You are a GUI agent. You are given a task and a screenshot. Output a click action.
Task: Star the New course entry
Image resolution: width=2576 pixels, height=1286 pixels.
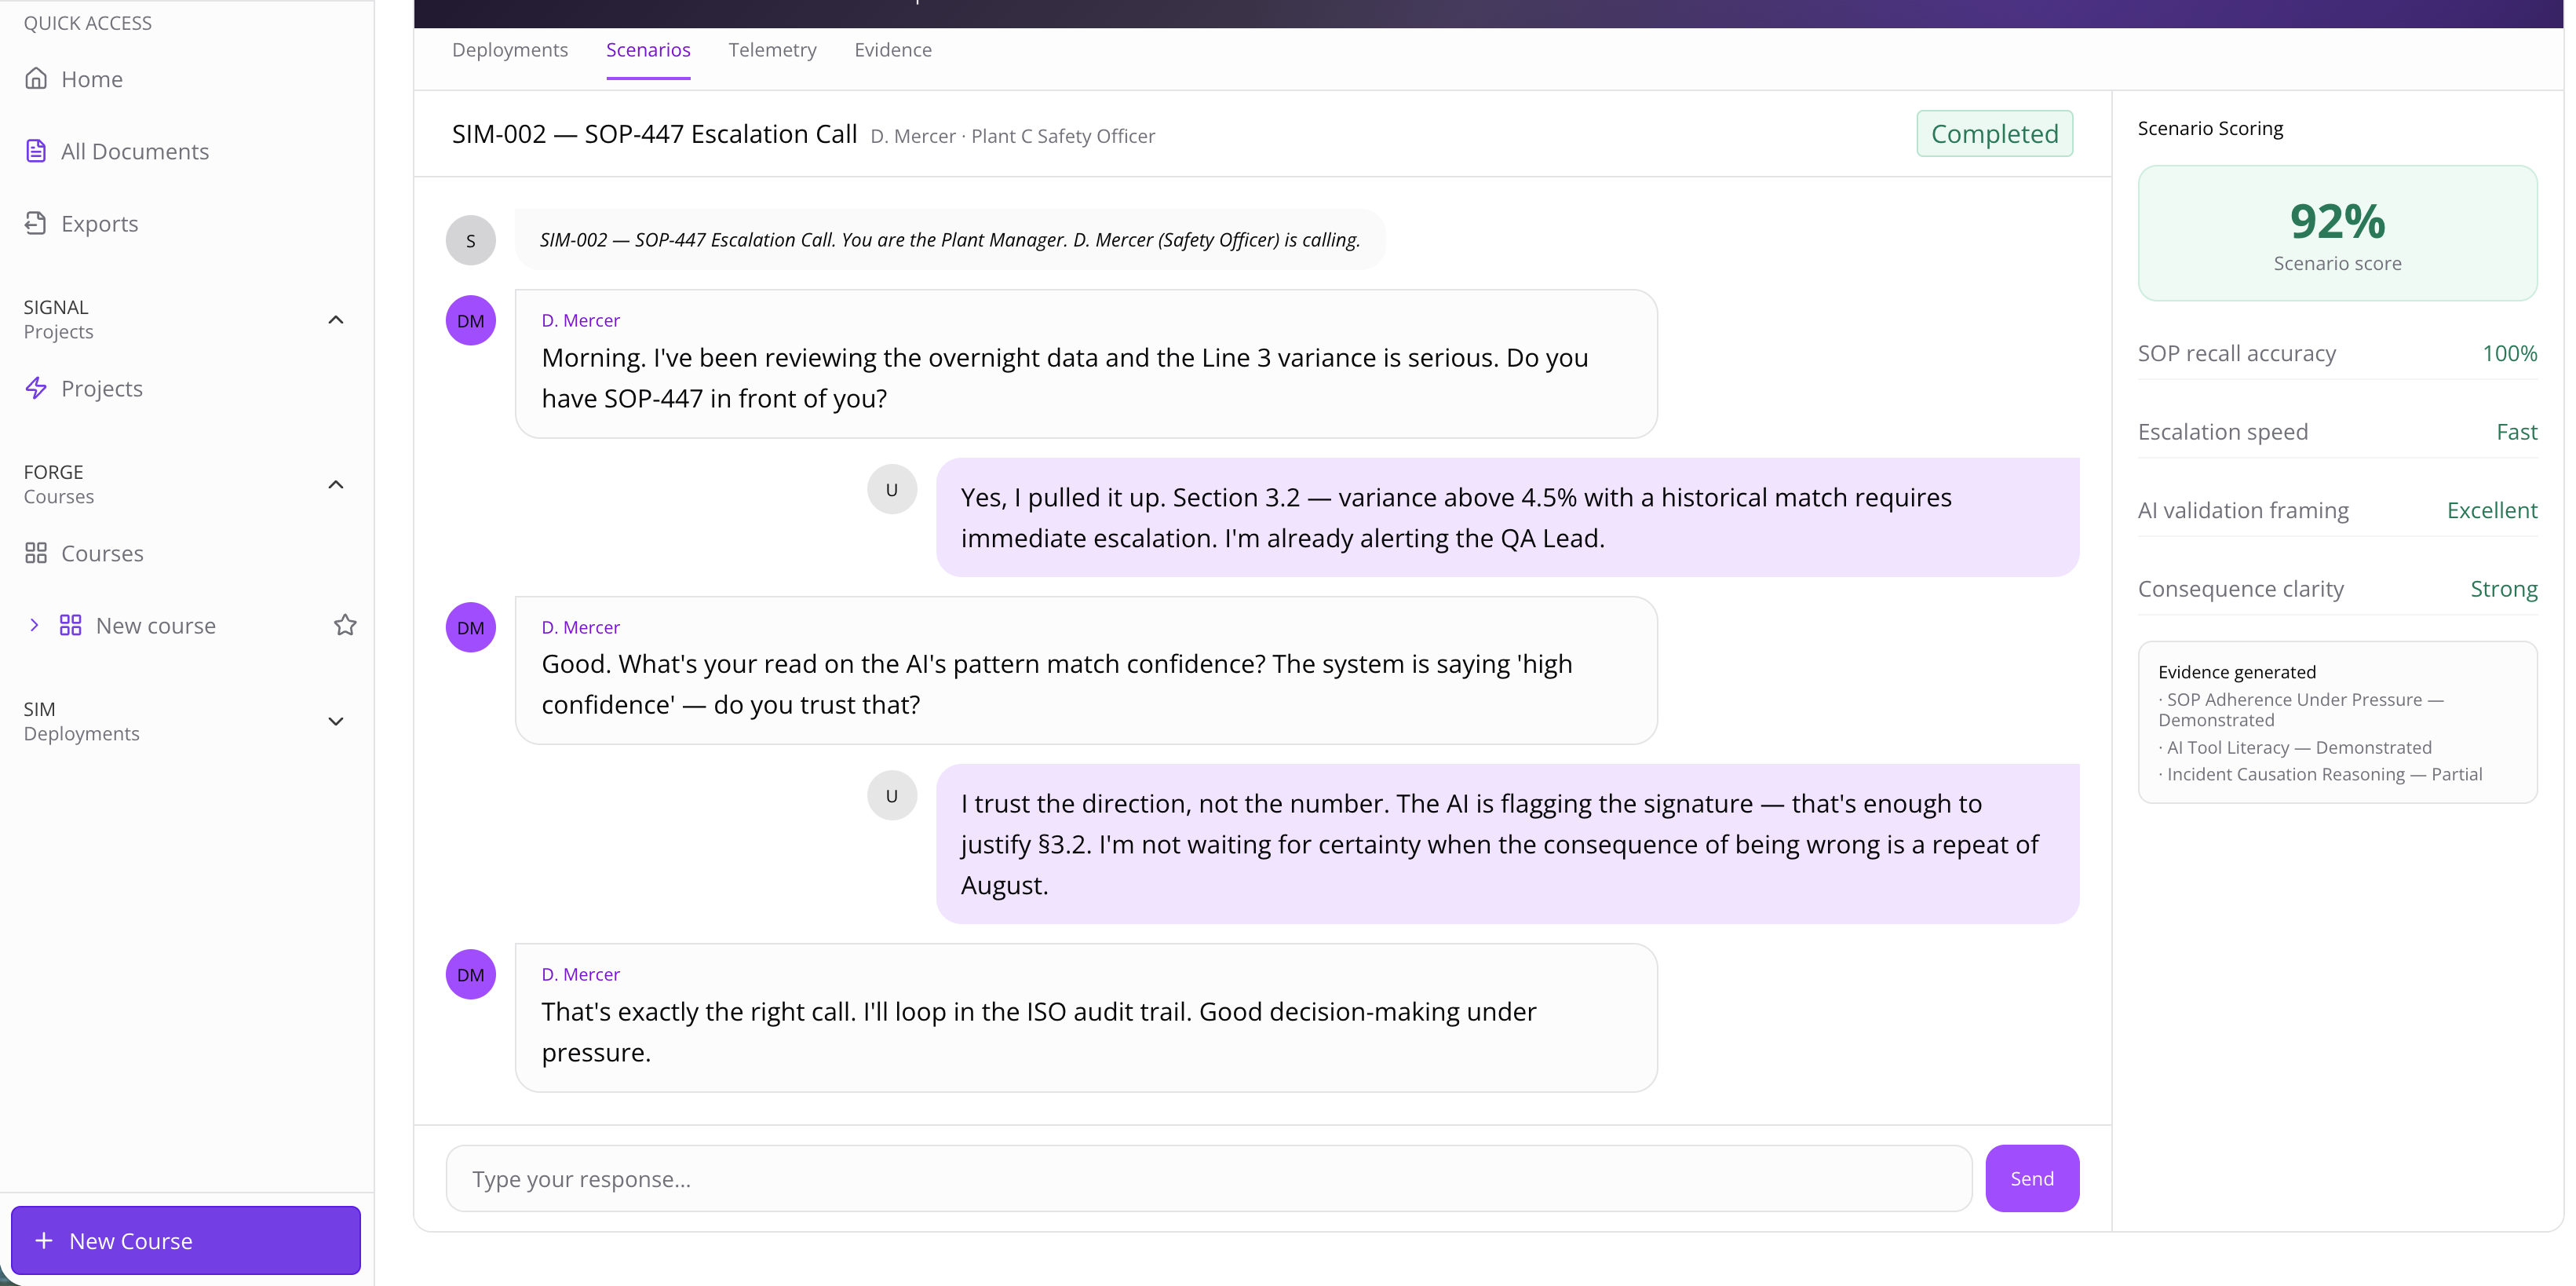(345, 624)
